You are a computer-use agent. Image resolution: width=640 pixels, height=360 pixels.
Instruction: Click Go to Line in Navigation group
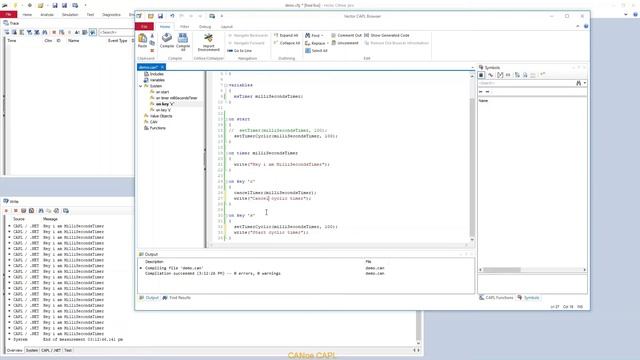(240, 51)
